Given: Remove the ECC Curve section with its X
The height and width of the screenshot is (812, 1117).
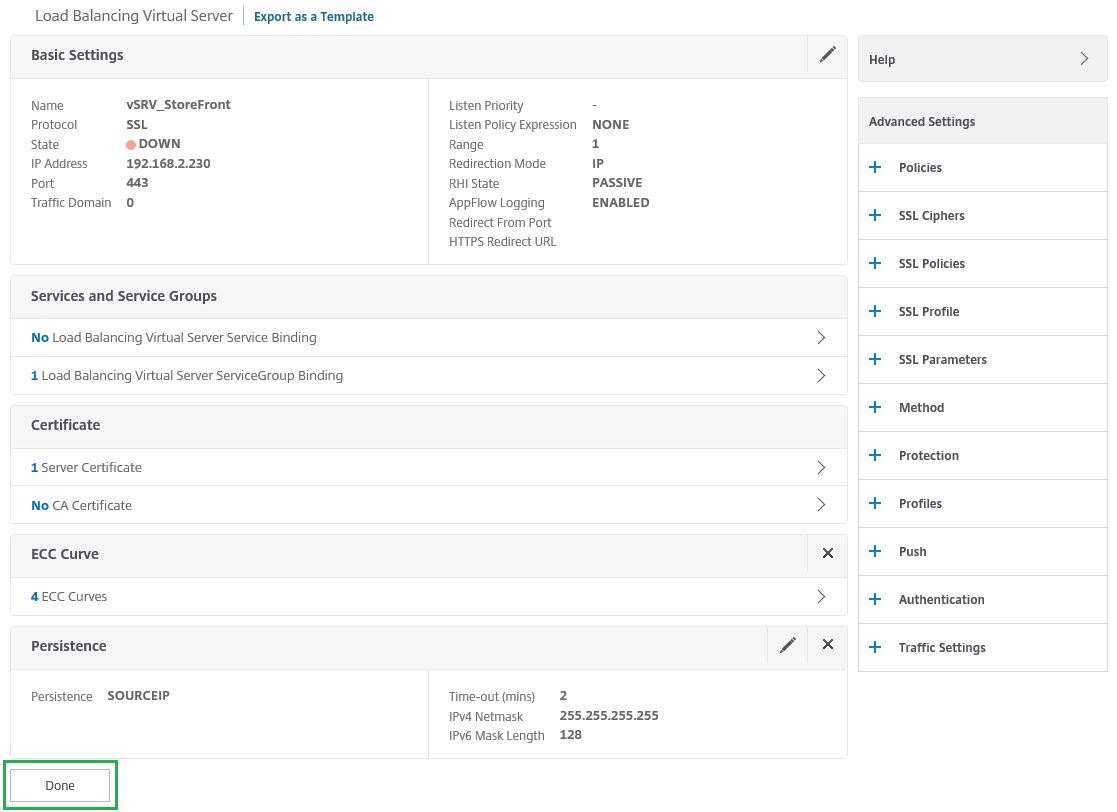Looking at the screenshot, I should click(827, 553).
